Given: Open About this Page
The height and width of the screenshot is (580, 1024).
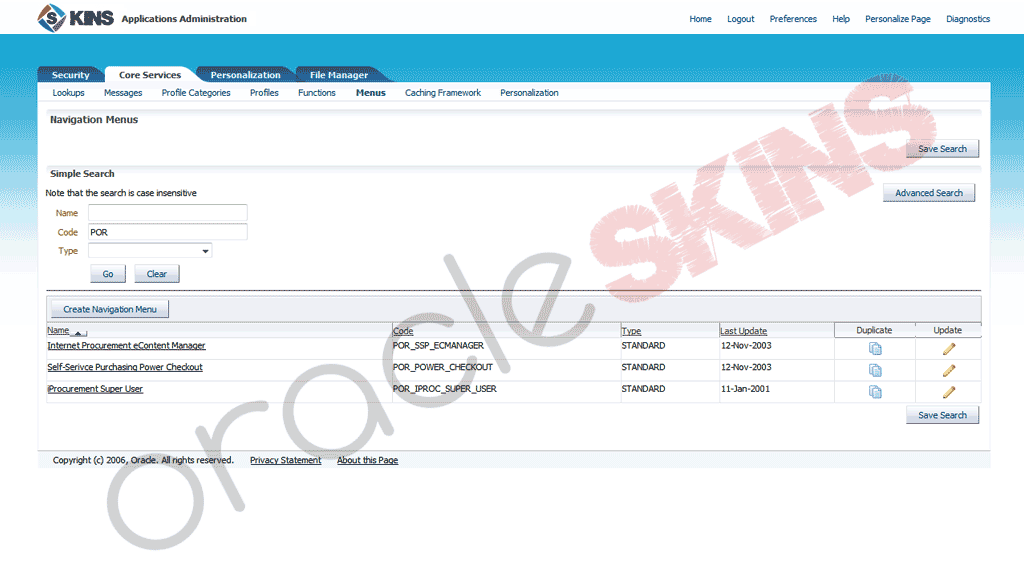Looking at the screenshot, I should [x=368, y=460].
